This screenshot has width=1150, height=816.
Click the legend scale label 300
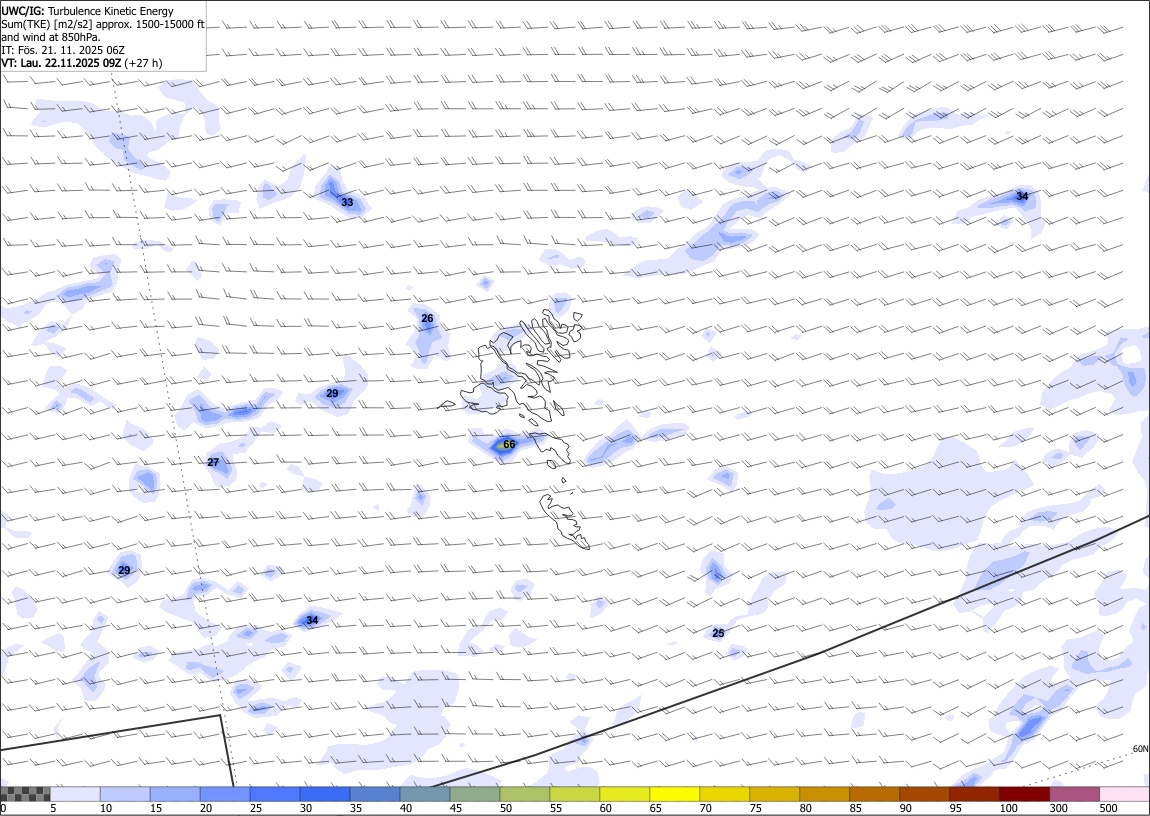pyautogui.click(x=1058, y=809)
